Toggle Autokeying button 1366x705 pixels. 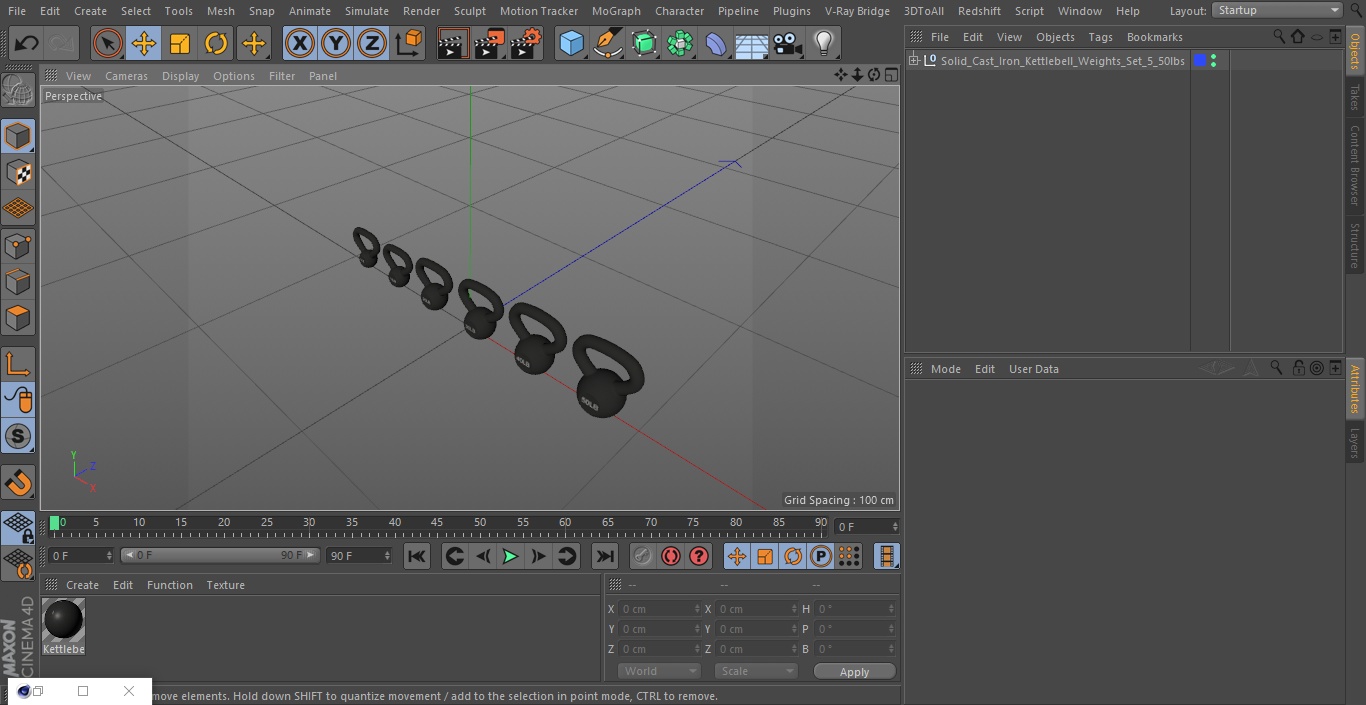pos(671,556)
